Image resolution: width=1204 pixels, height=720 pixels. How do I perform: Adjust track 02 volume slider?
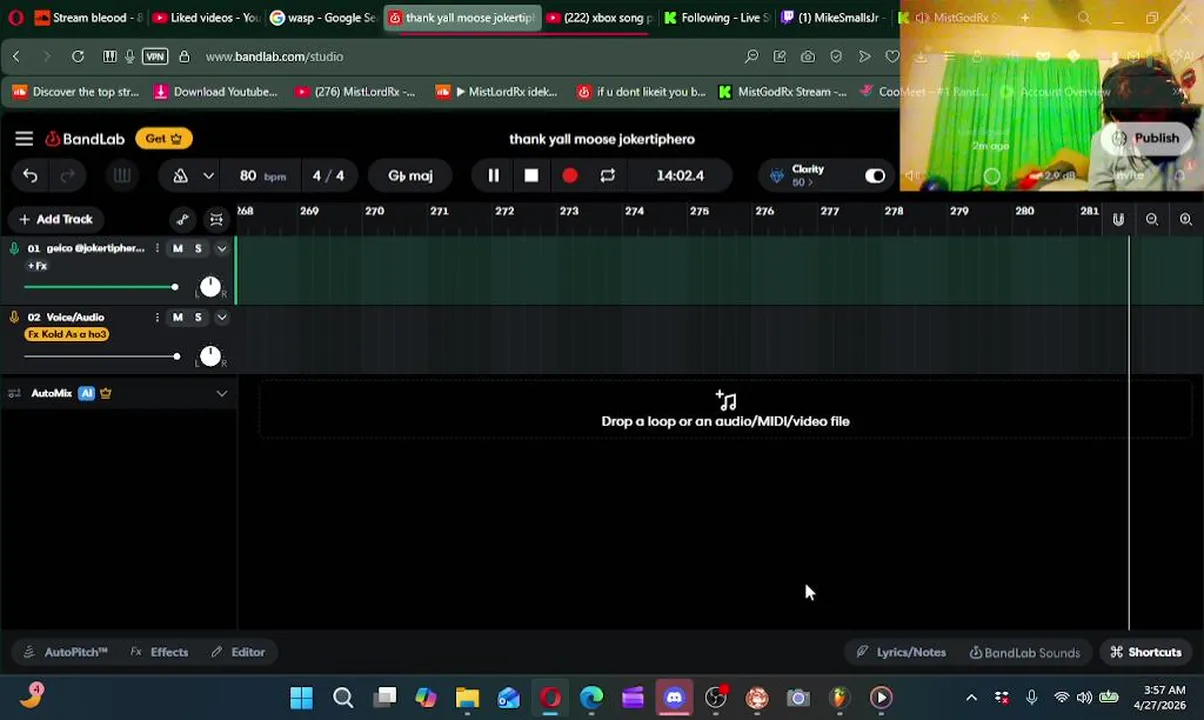101,357
